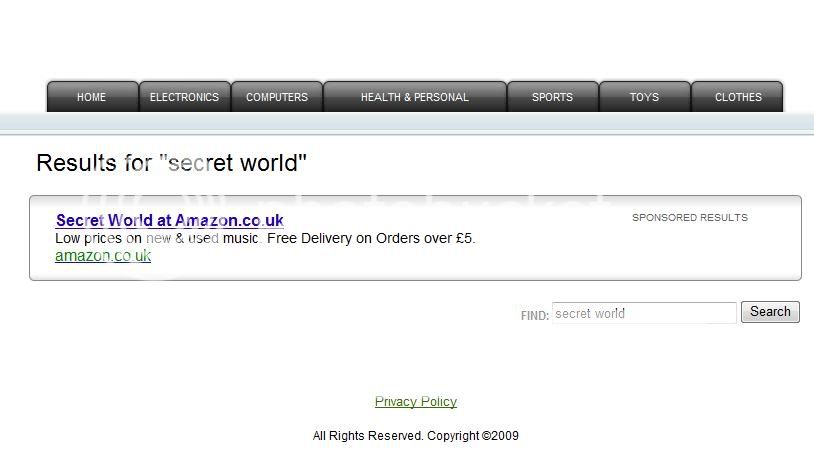Browse the CLOTHES category tab

pyautogui.click(x=738, y=97)
